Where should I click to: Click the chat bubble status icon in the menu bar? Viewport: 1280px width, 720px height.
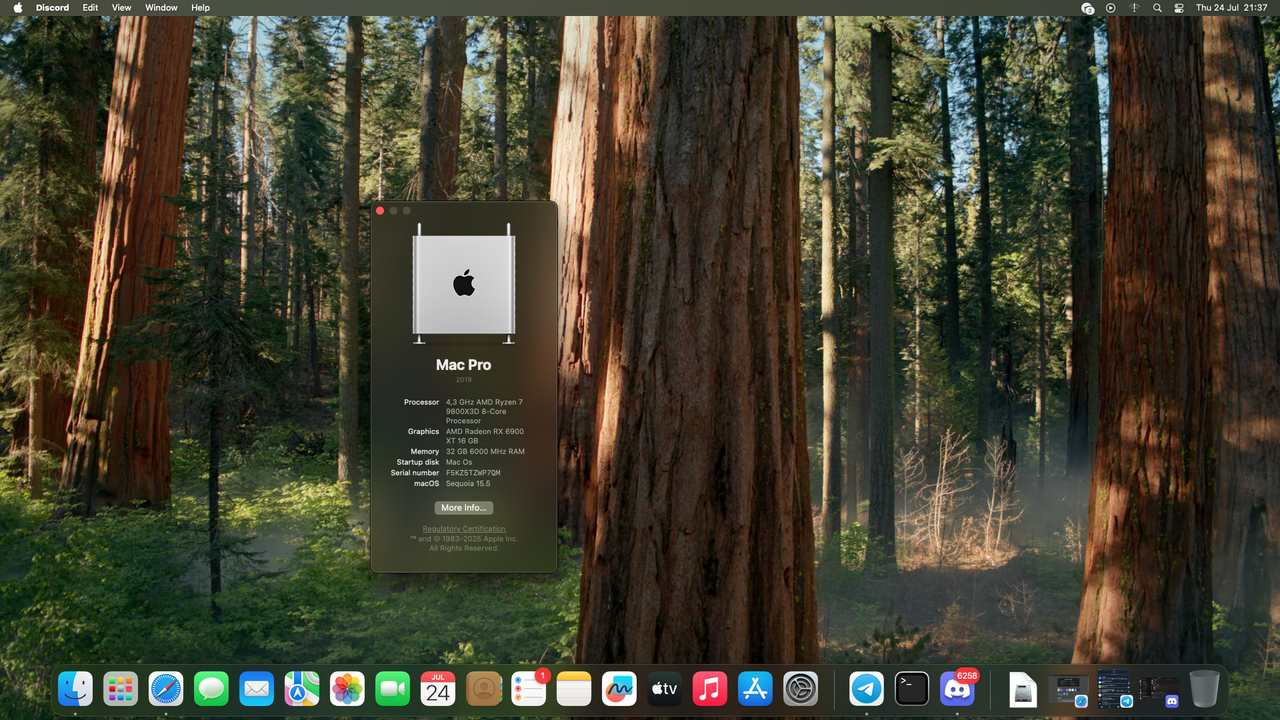point(1088,7)
